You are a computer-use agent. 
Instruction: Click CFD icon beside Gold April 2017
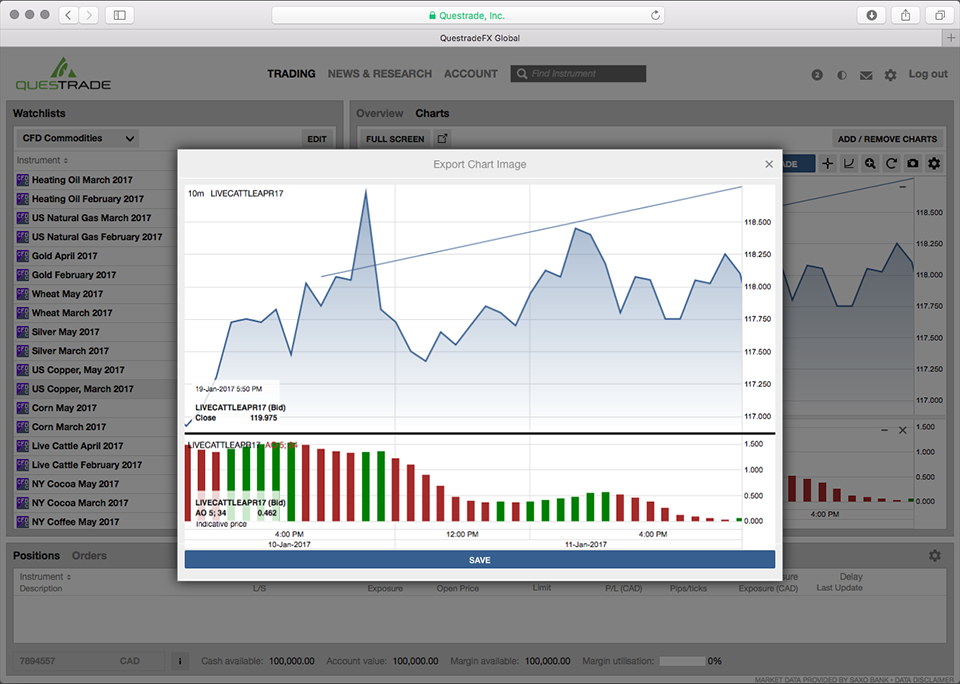point(23,255)
